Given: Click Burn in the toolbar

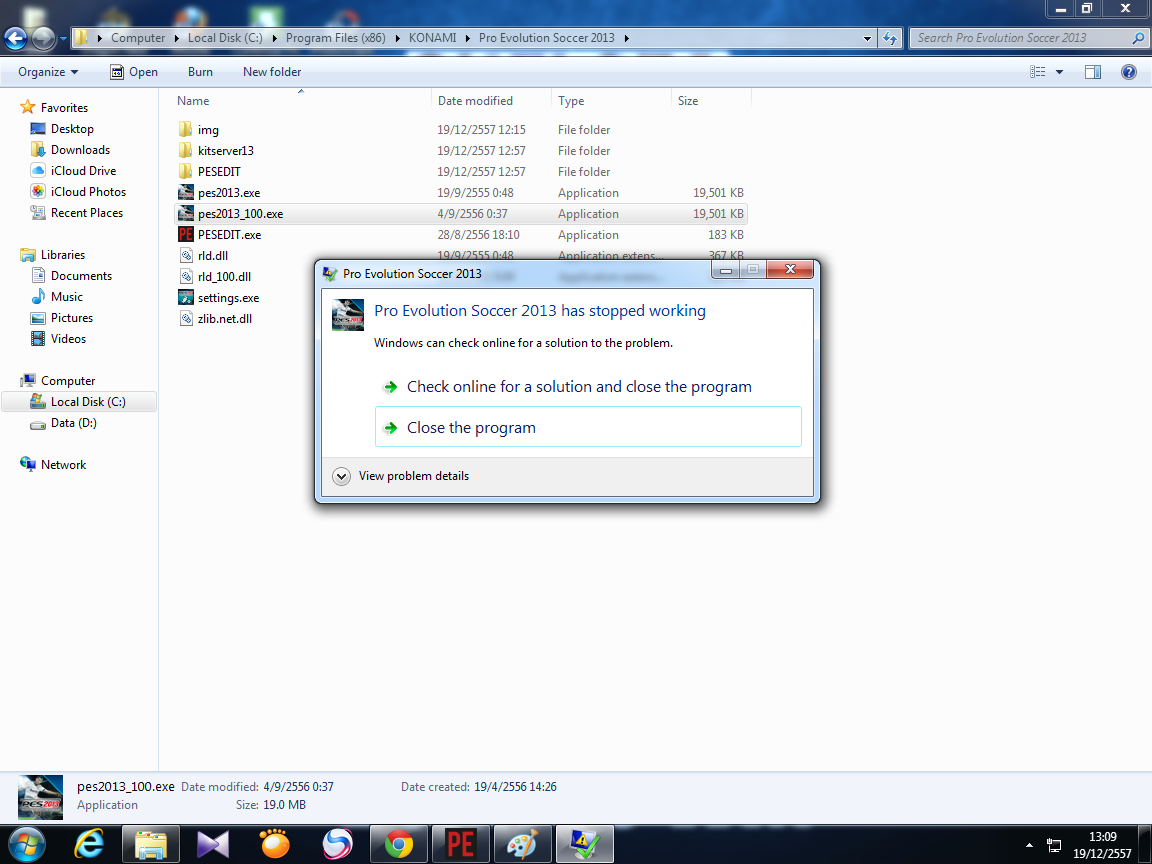Looking at the screenshot, I should (x=200, y=72).
